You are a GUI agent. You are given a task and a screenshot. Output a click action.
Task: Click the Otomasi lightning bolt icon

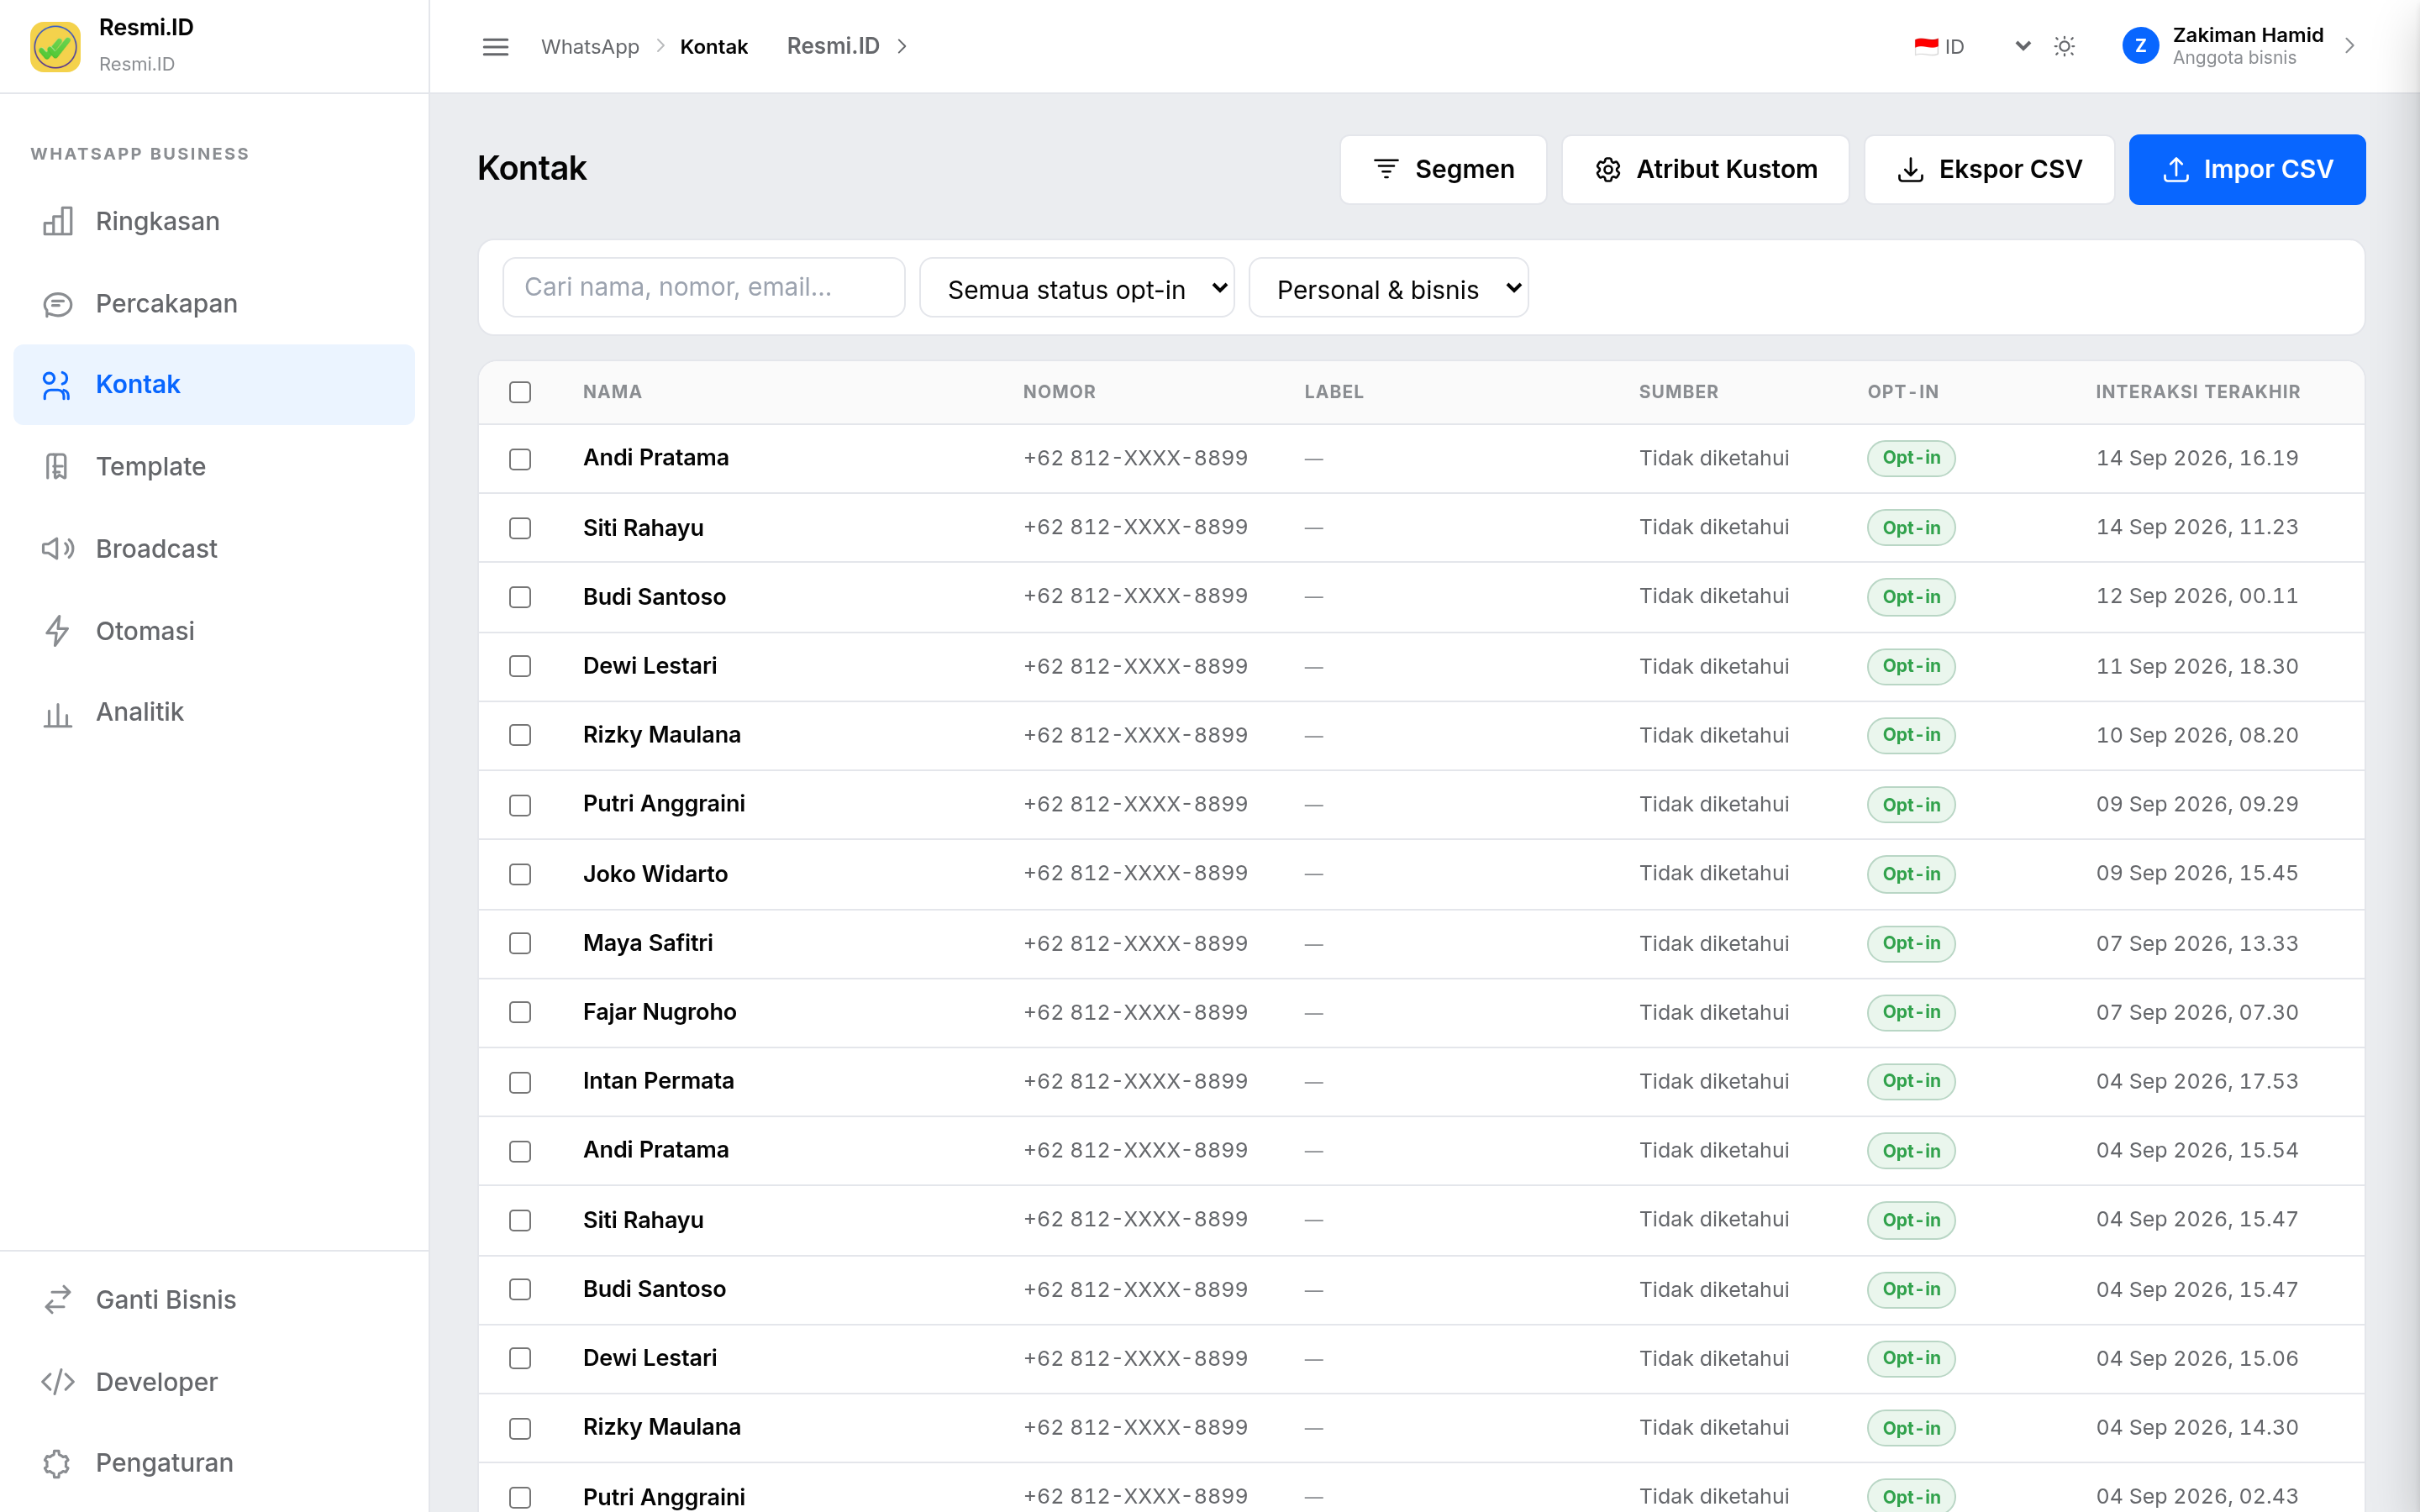click(x=57, y=630)
